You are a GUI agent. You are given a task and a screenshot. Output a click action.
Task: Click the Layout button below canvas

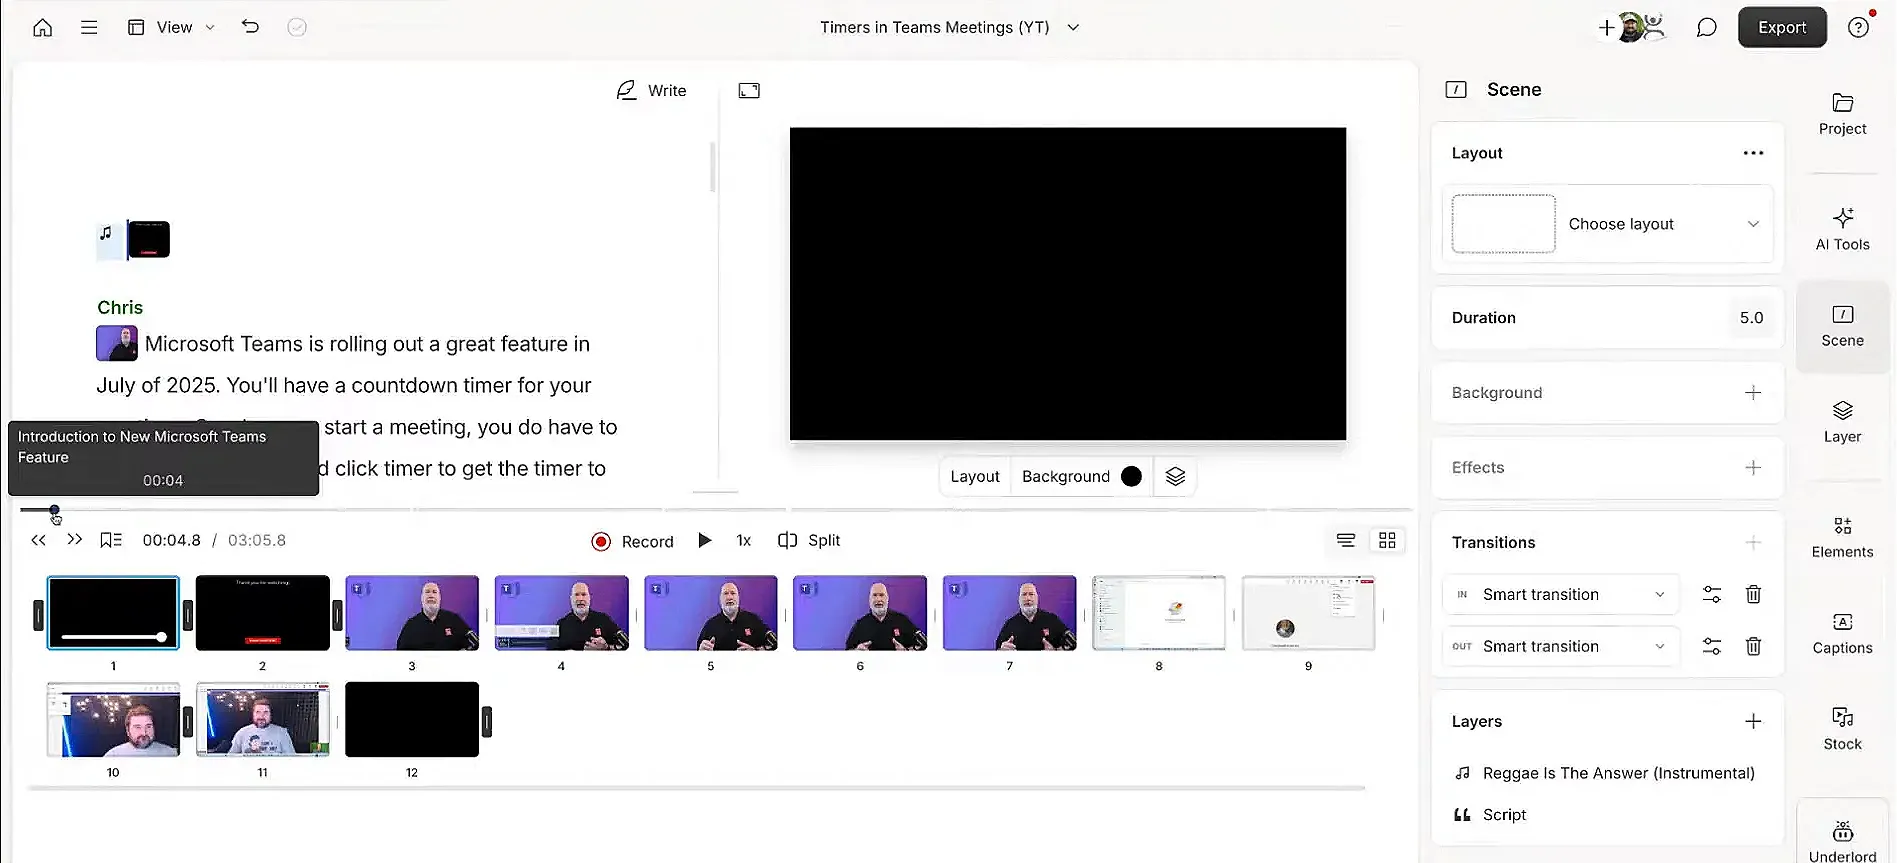[x=974, y=476]
